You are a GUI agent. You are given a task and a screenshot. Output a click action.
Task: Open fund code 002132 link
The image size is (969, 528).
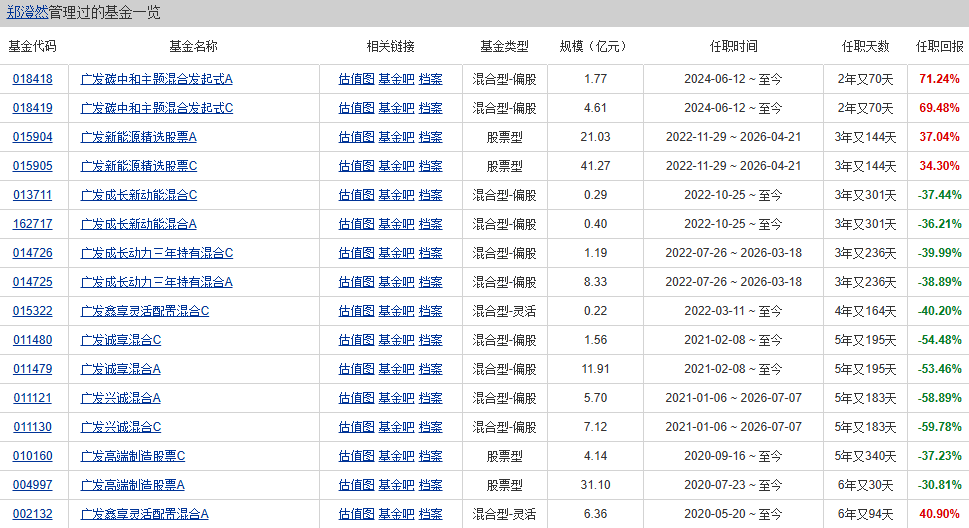pyautogui.click(x=33, y=515)
